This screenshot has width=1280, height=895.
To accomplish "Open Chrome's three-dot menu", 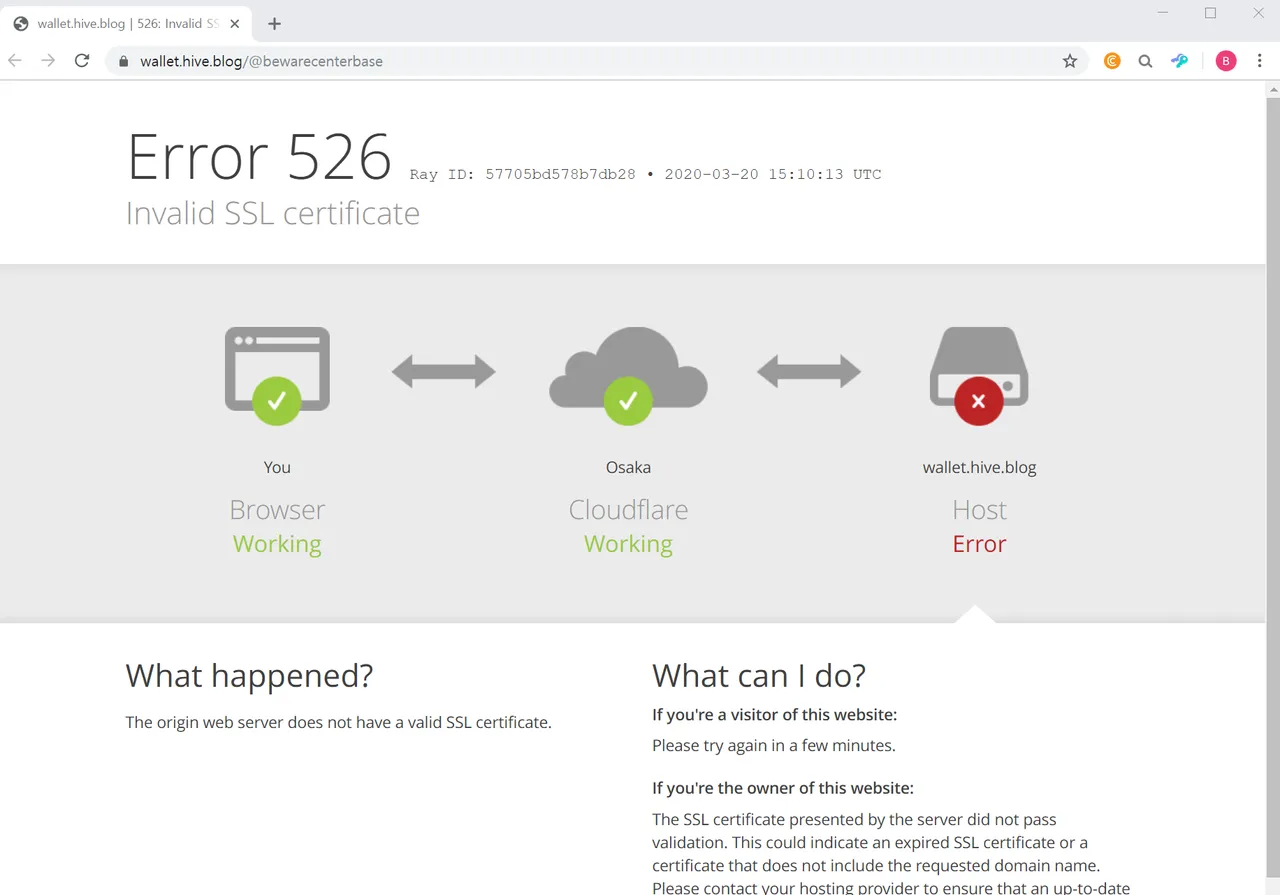I will click(1259, 61).
